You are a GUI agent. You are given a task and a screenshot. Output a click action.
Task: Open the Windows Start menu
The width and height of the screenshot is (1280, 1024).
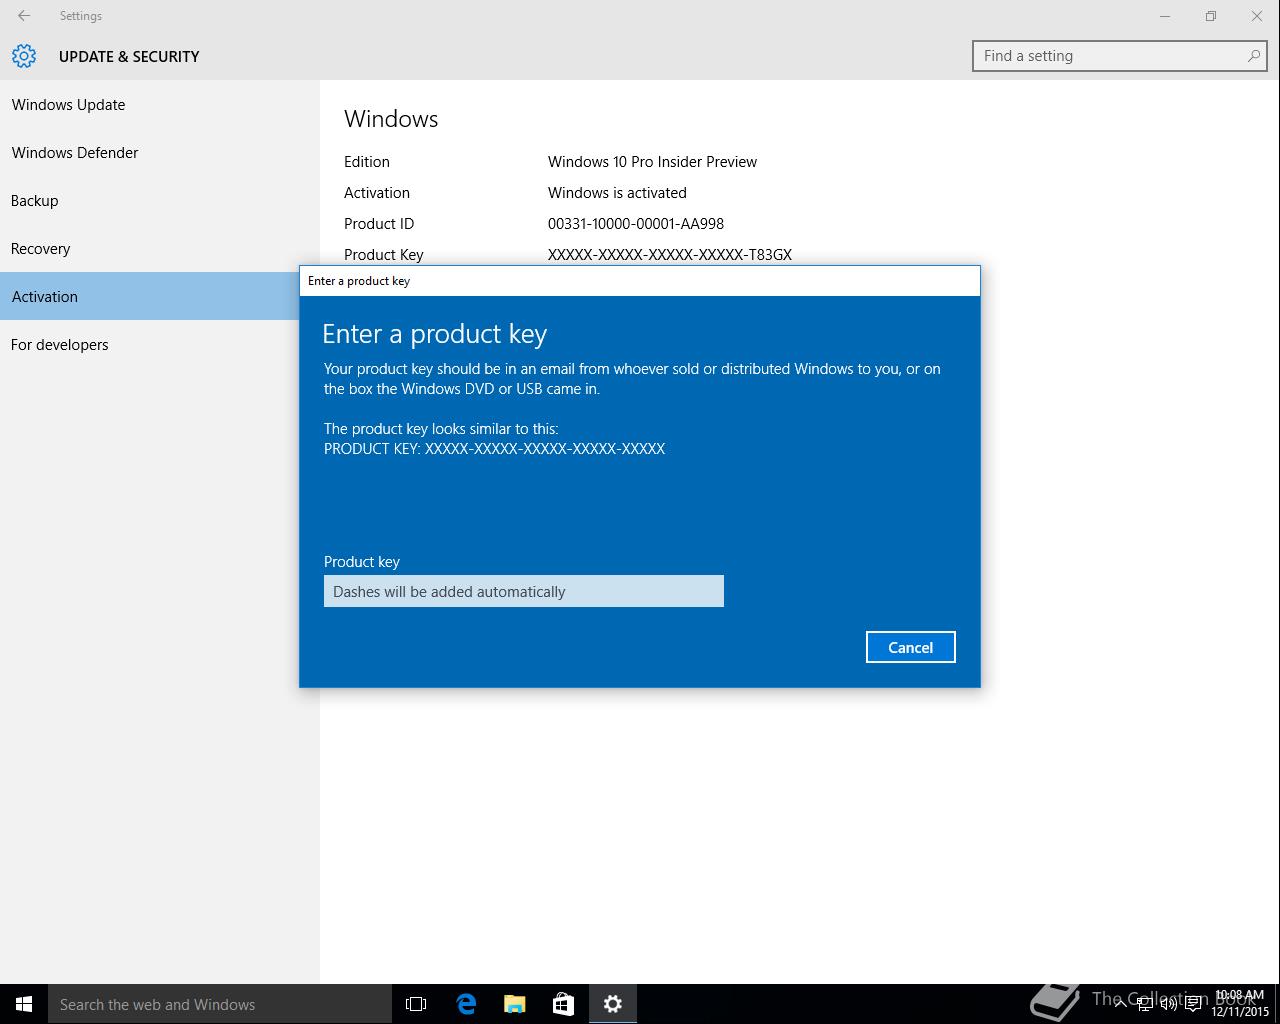click(24, 1004)
